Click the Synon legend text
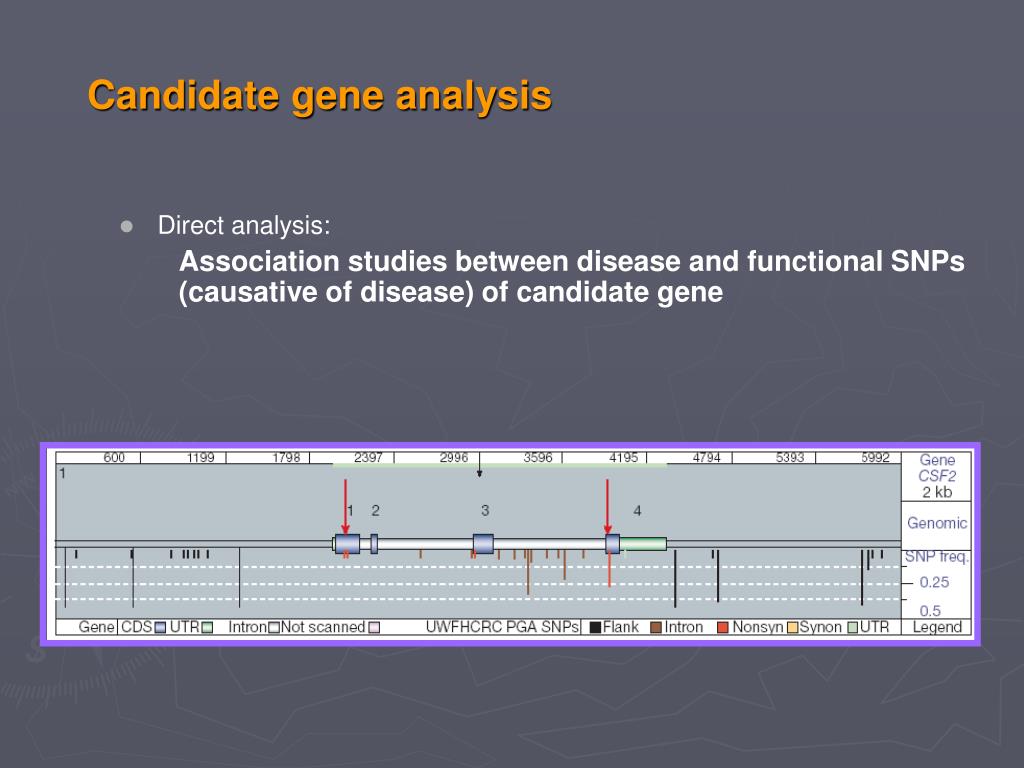 (823, 627)
